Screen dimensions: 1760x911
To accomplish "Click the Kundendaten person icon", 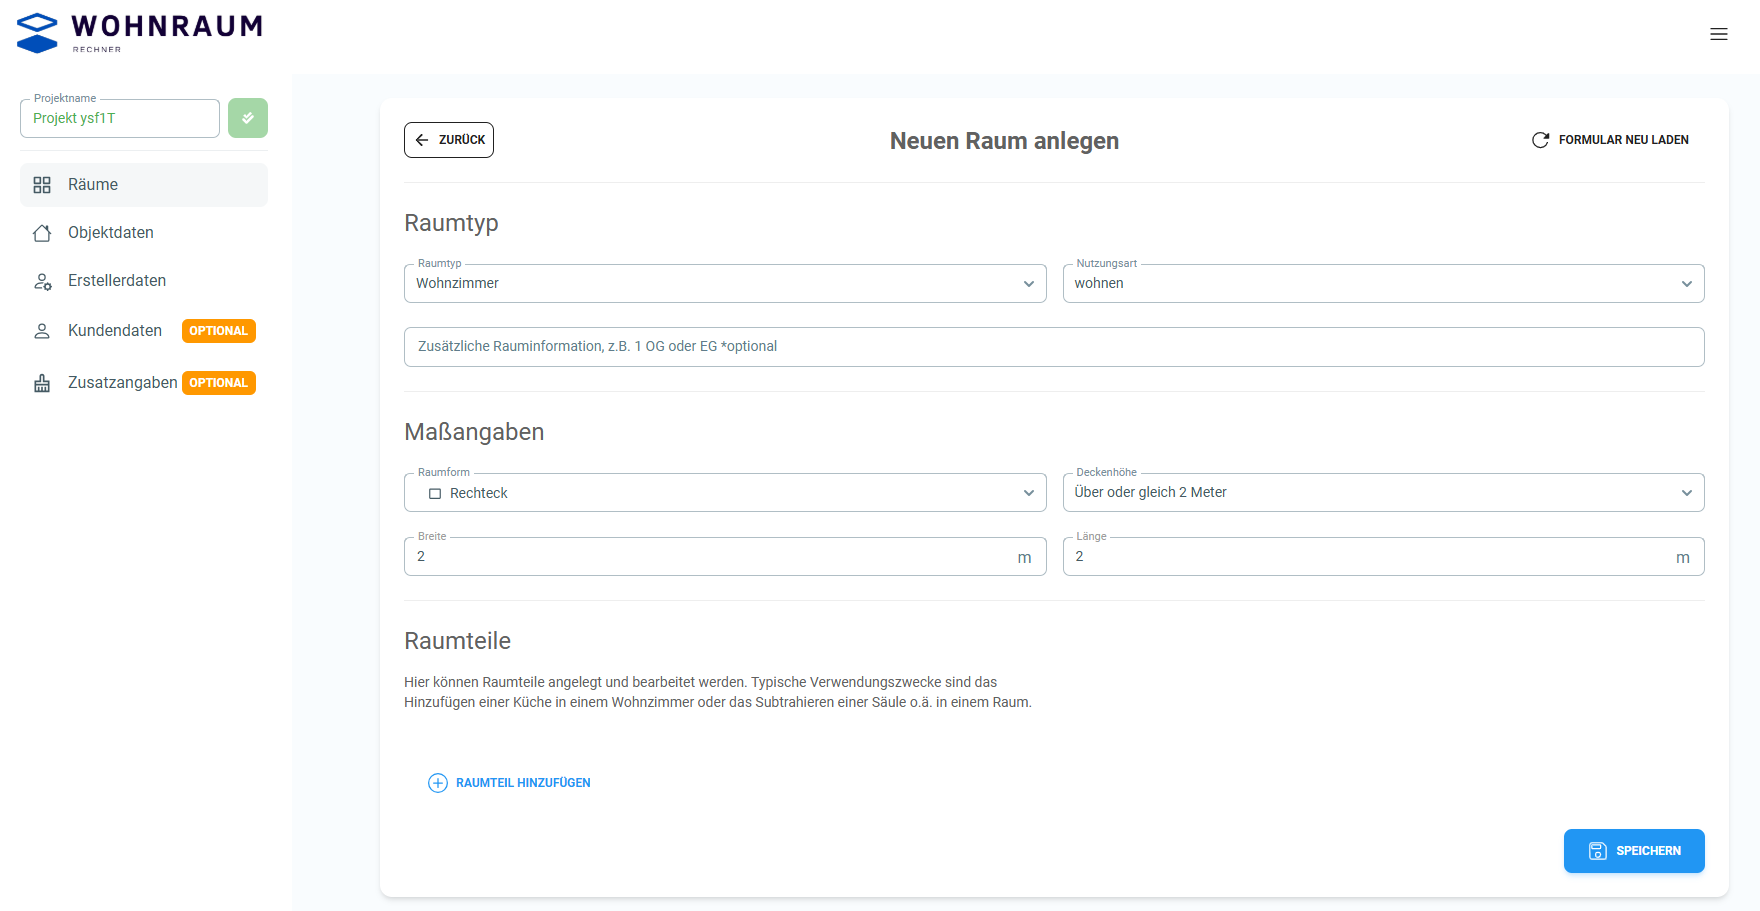I will 42,331.
